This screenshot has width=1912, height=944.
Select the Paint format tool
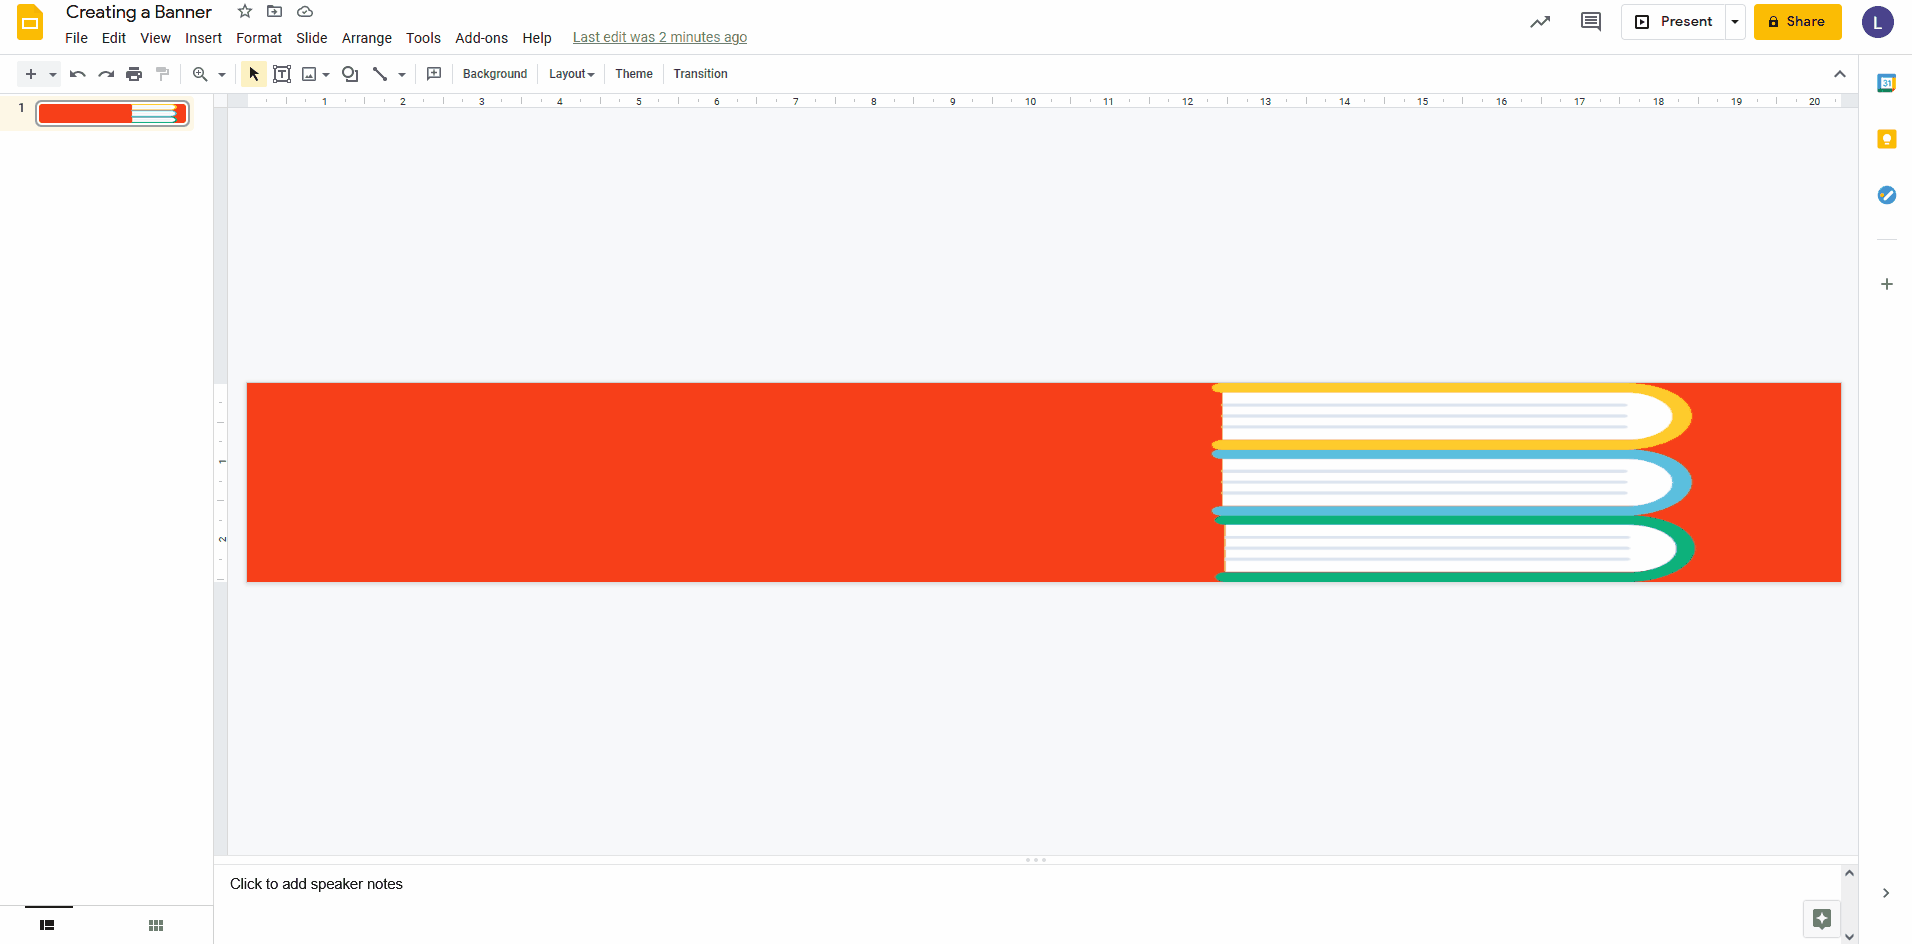click(x=162, y=73)
